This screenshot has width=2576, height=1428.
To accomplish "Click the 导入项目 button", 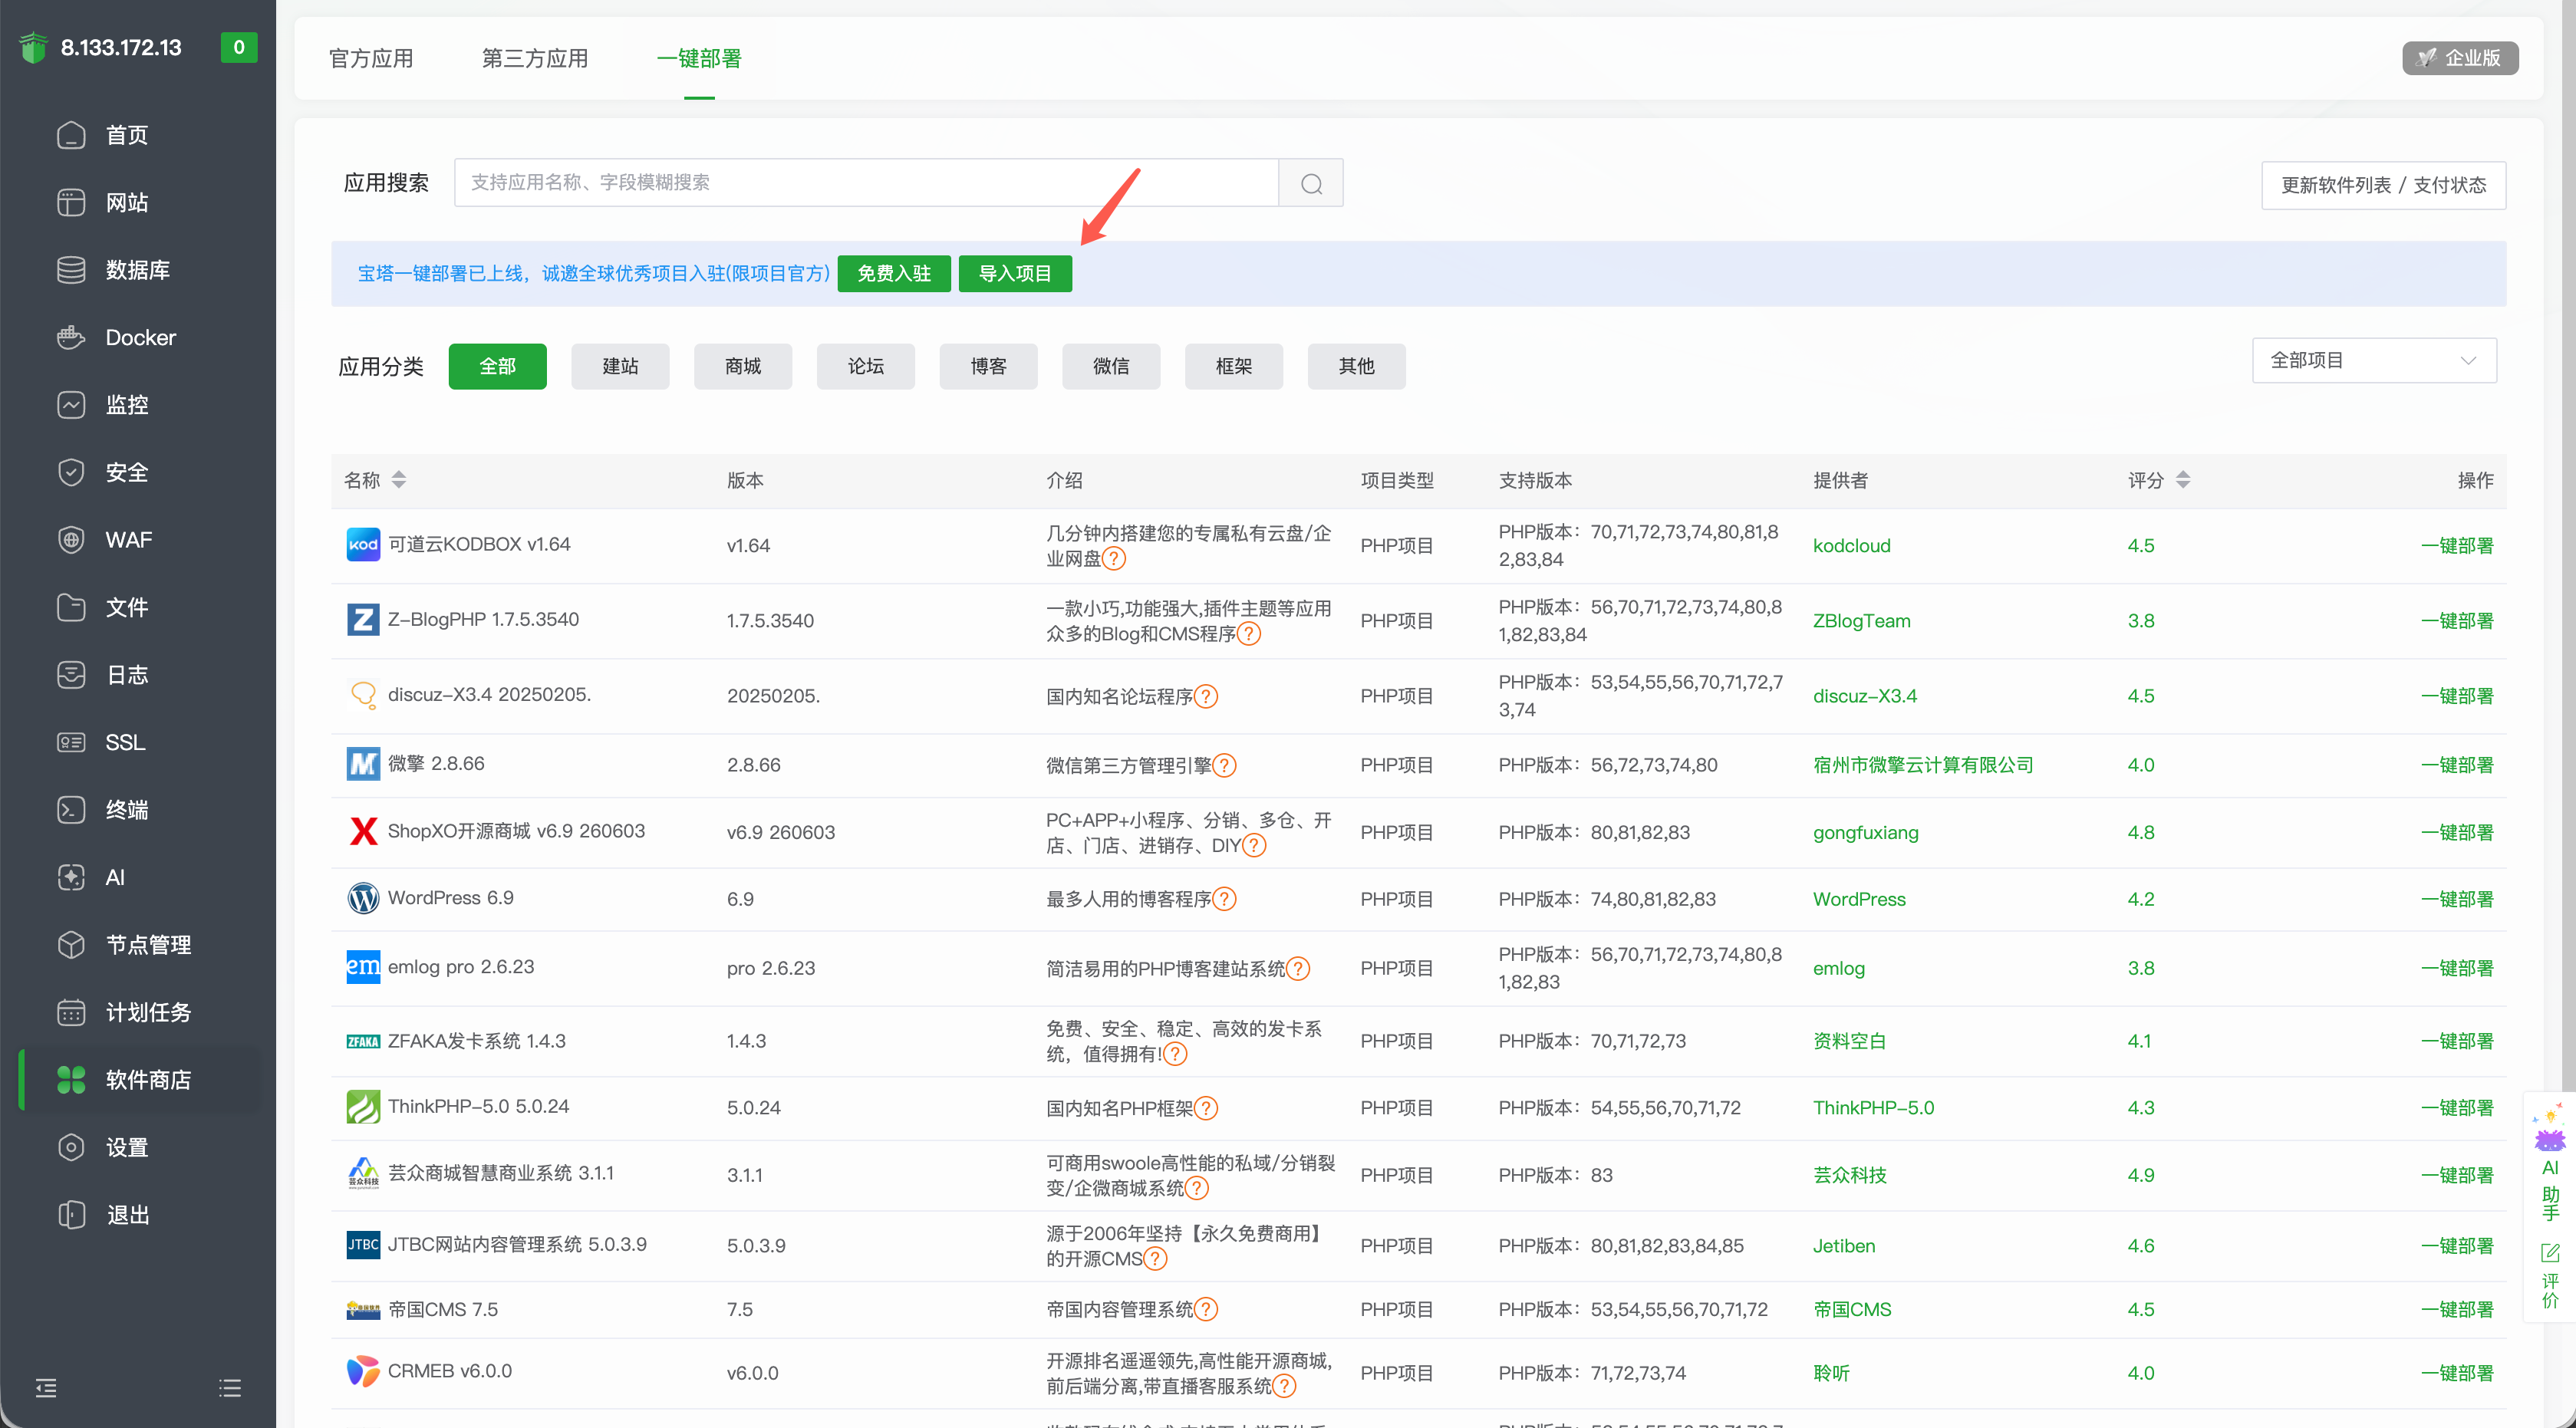I will coord(1015,274).
